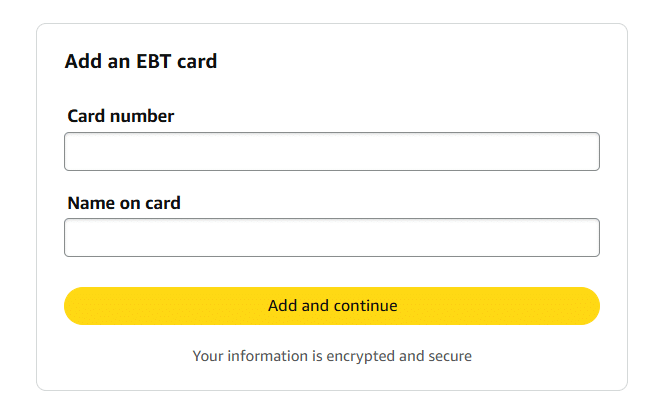Click the word number in Card number label
667x413 pixels.
pyautogui.click(x=142, y=116)
